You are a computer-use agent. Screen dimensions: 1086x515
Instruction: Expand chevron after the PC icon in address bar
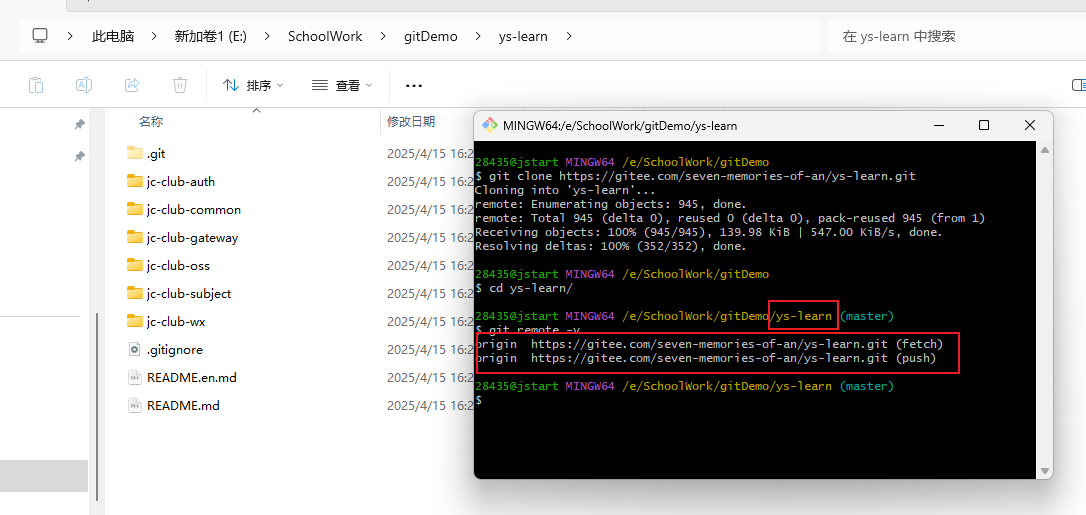tap(71, 36)
